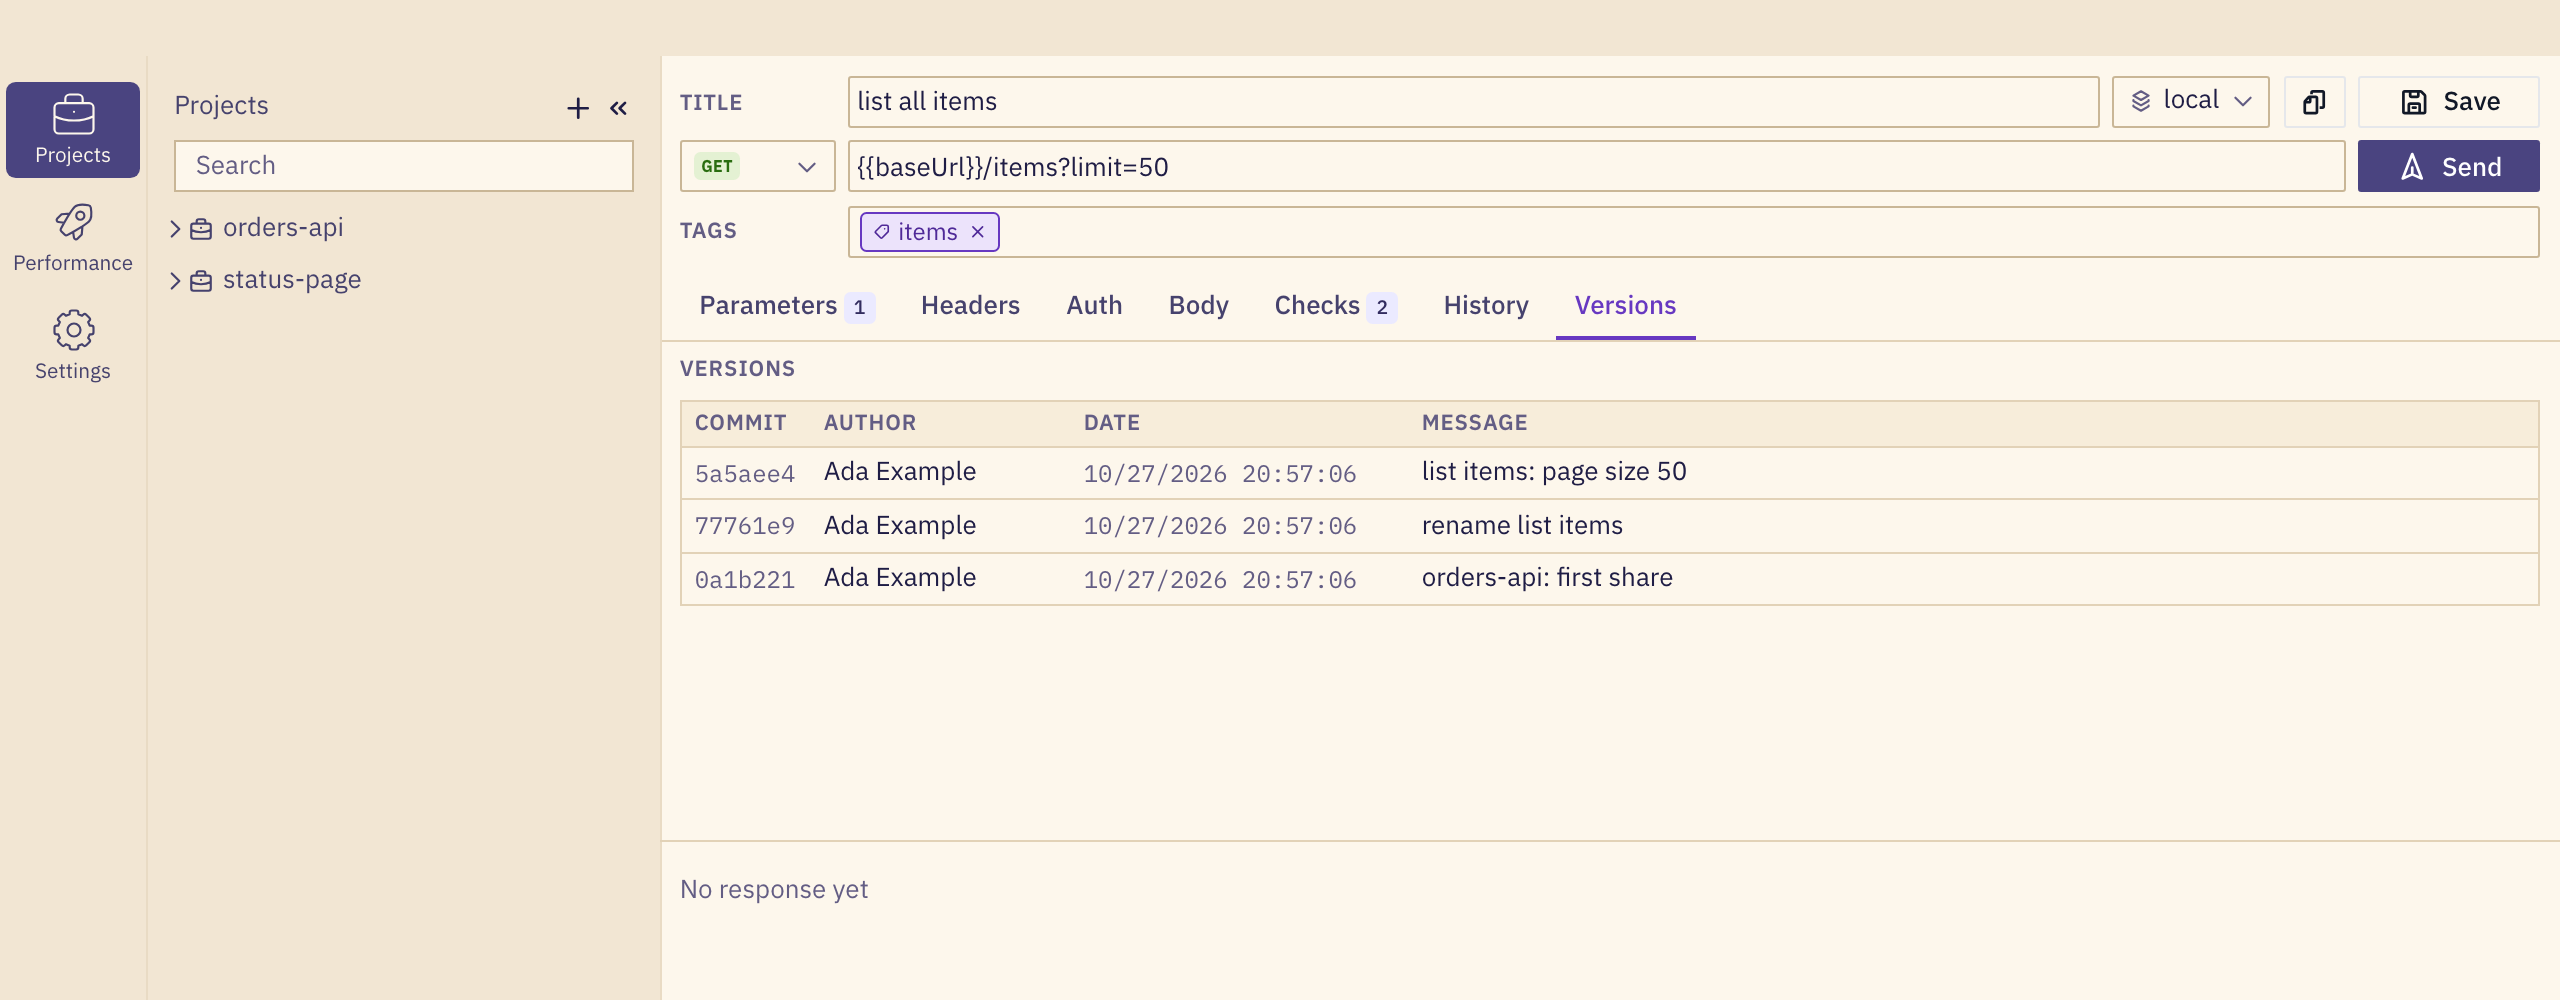Viewport: 2560px width, 1000px height.
Task: Open the GET method dropdown
Action: [758, 166]
